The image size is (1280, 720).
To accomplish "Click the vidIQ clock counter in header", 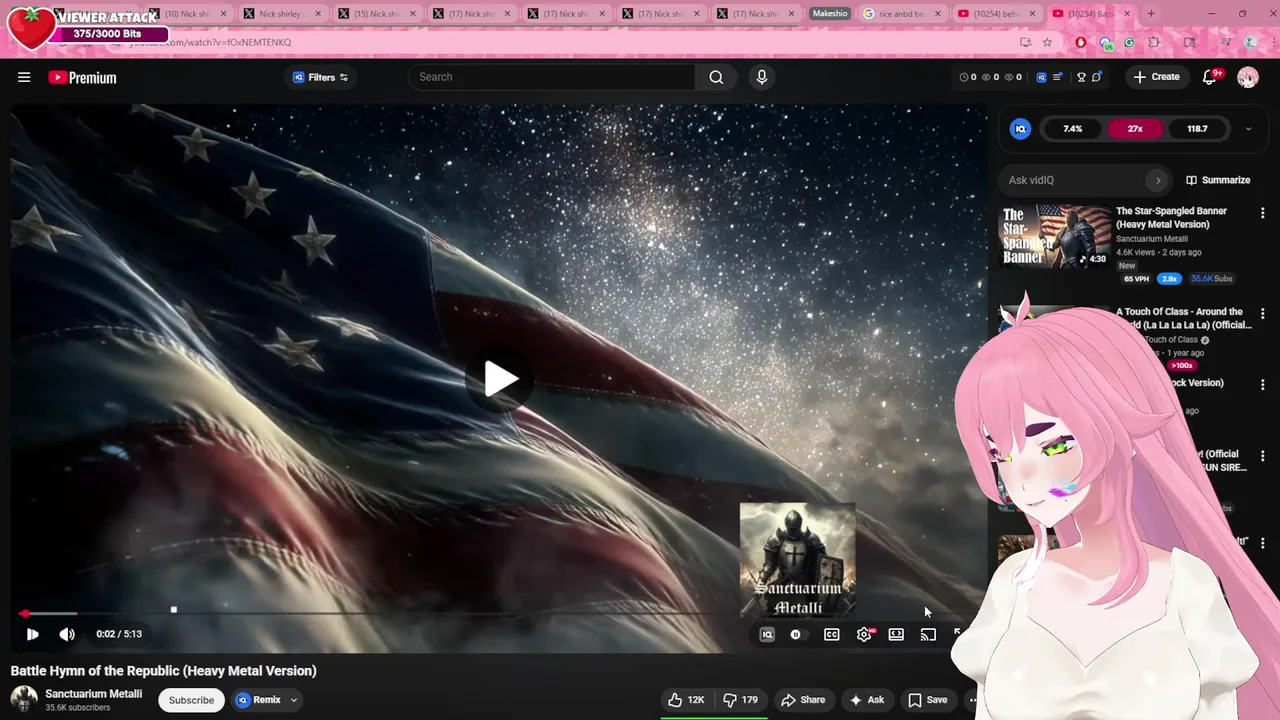I will (968, 77).
